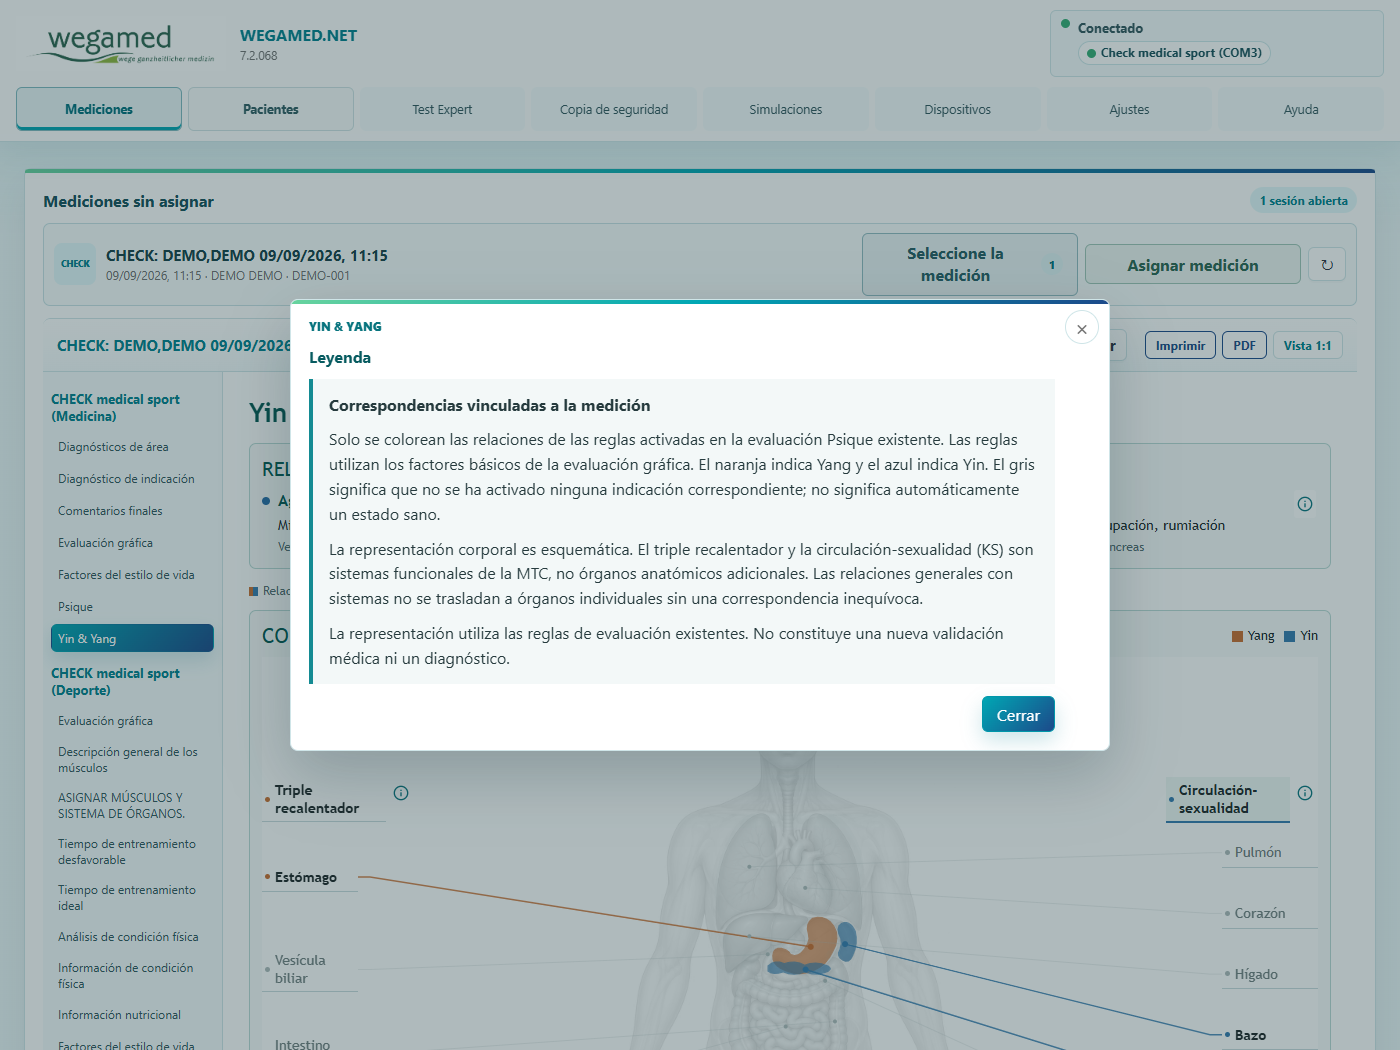Toggle the Vista 1:1 view
1400x1050 pixels.
[1307, 345]
